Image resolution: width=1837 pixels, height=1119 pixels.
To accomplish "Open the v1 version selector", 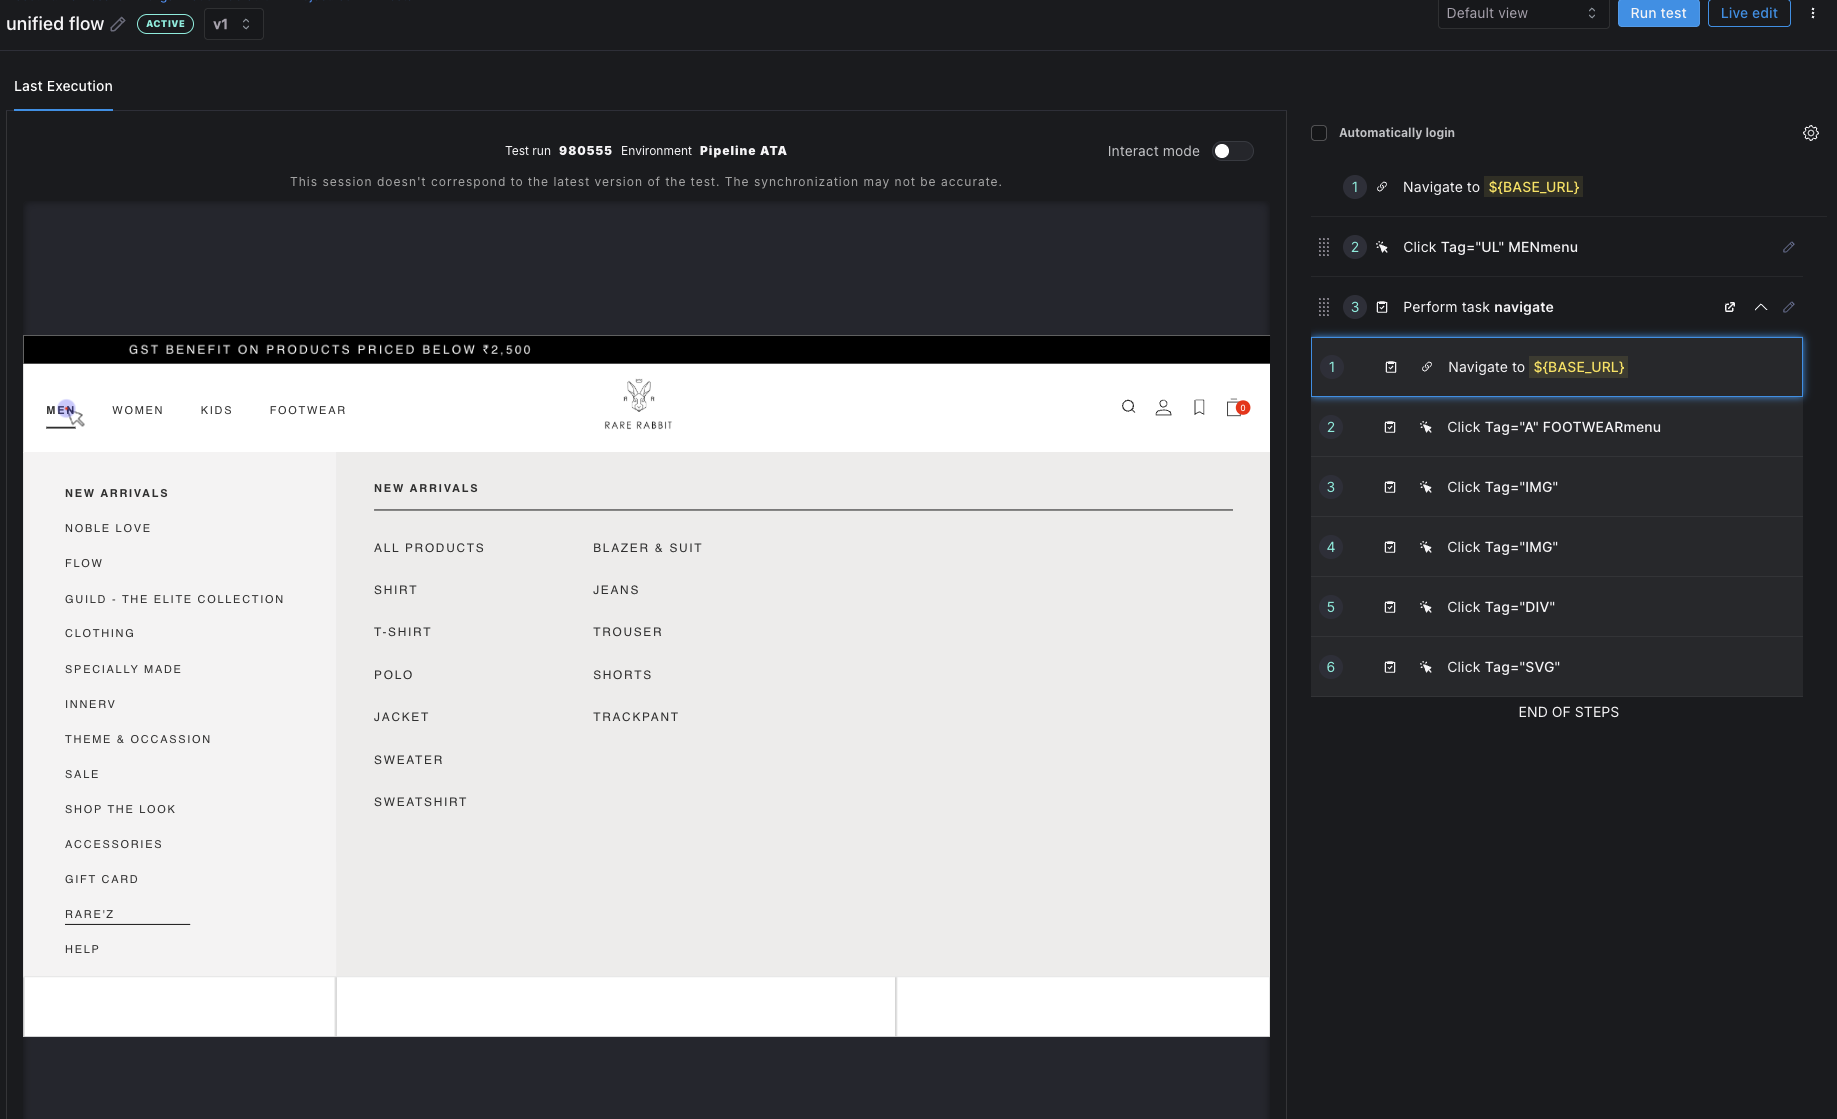I will pyautogui.click(x=232, y=23).
